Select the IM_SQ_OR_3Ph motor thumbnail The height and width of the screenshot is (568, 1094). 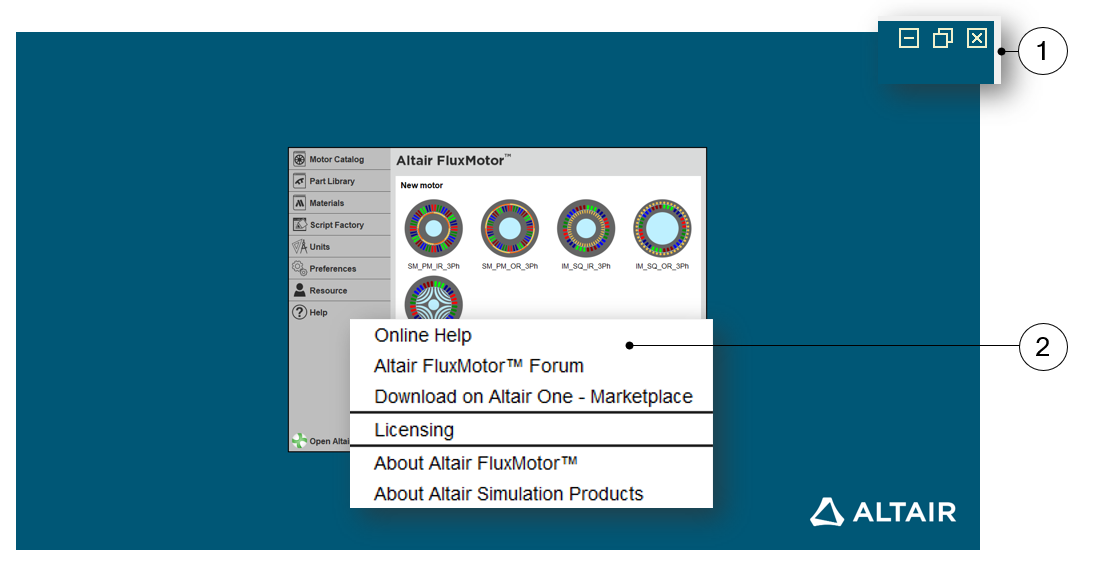tap(661, 229)
